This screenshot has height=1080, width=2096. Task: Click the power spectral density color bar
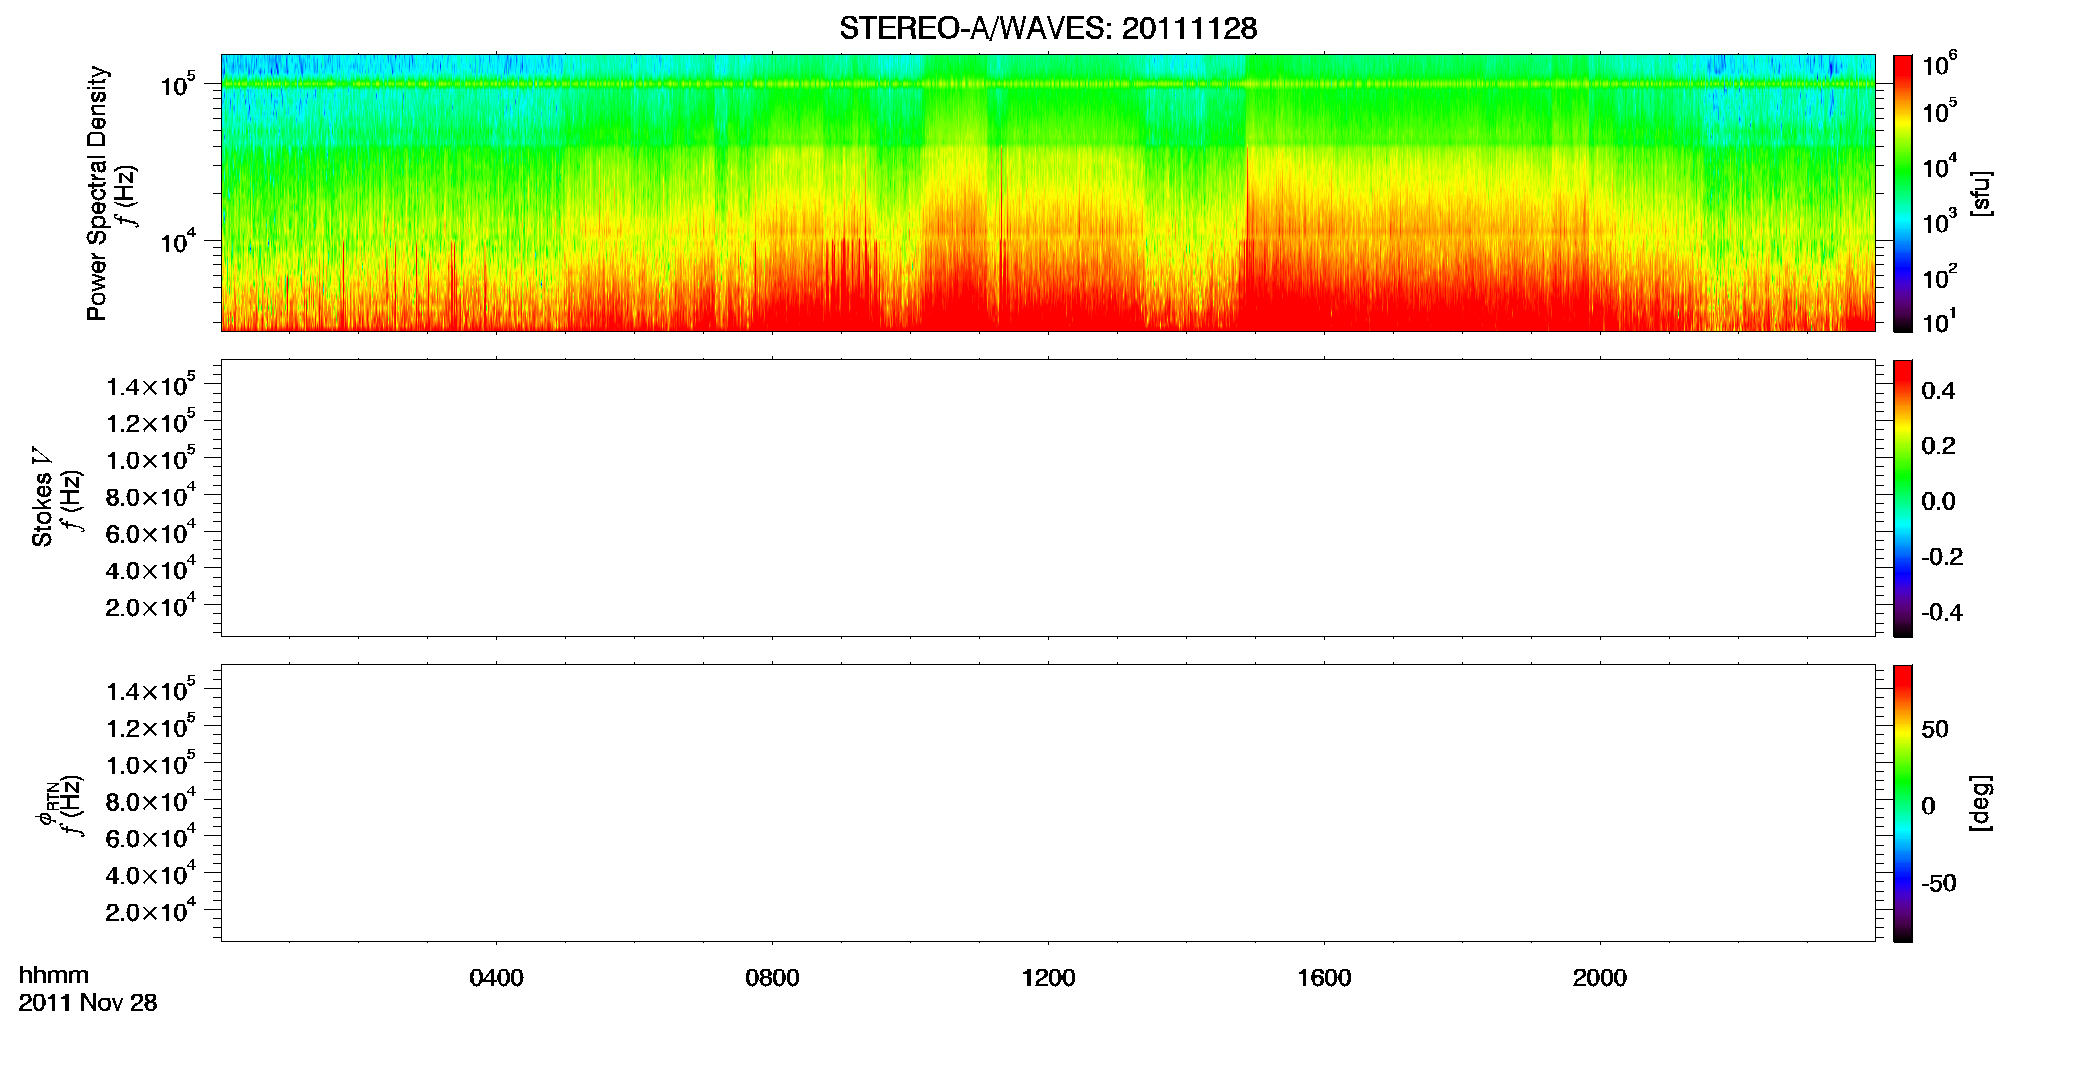click(x=1903, y=193)
